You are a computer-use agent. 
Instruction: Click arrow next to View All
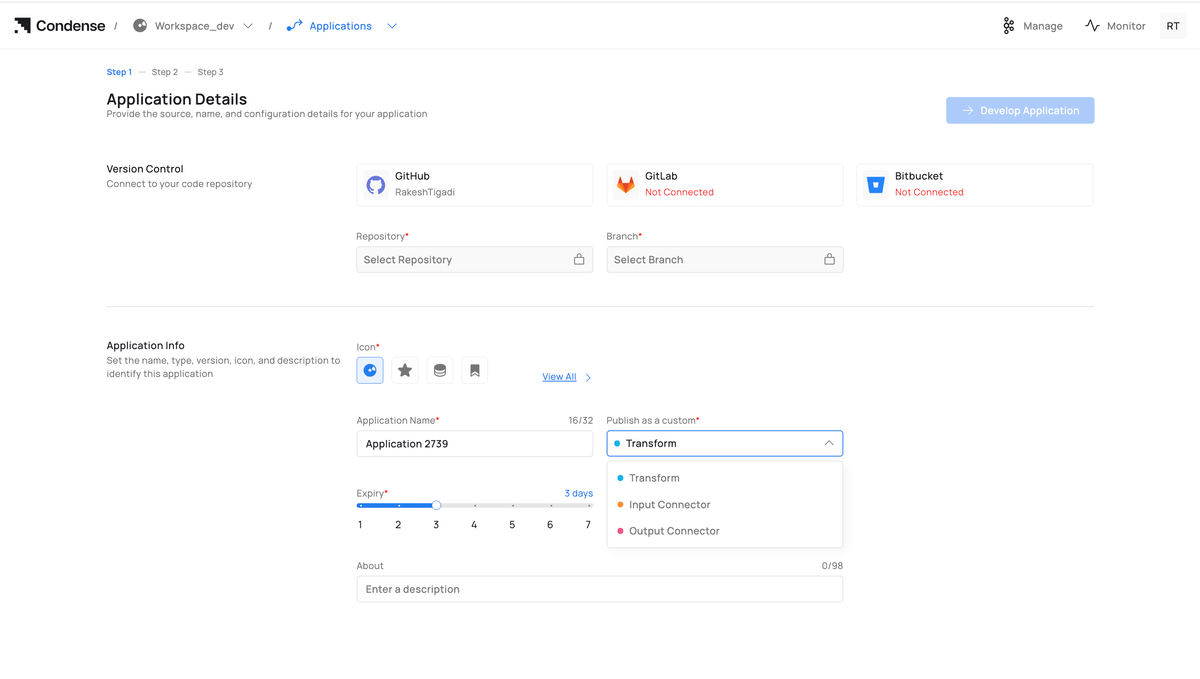tap(588, 378)
